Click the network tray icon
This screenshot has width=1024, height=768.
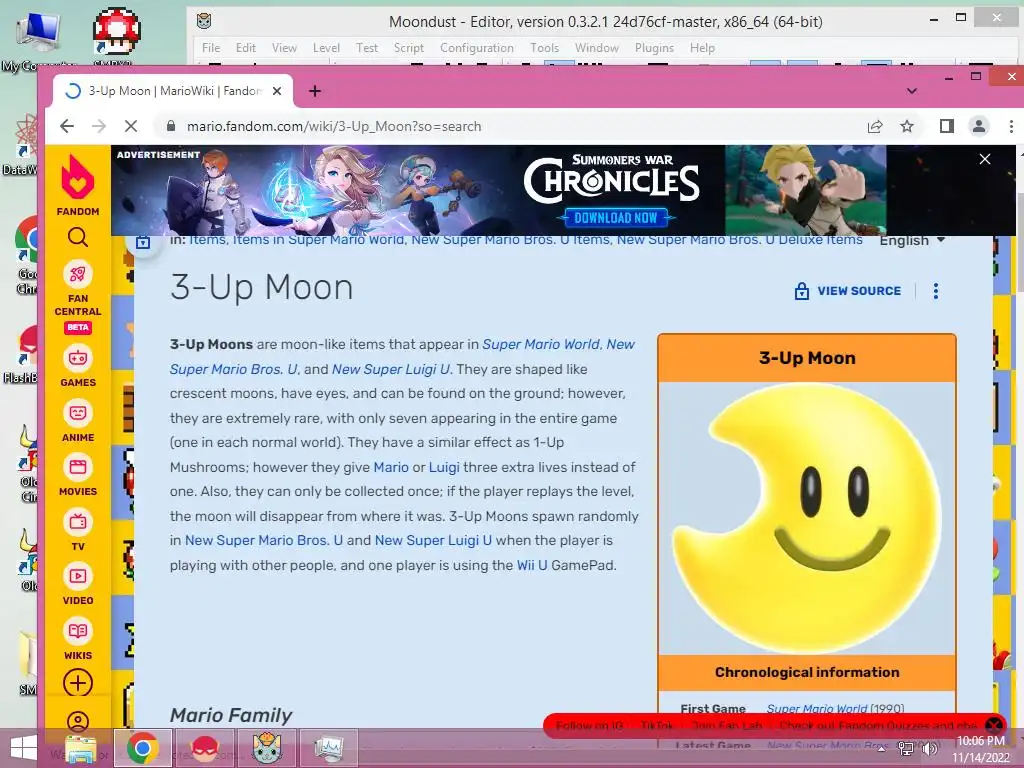pos(906,748)
